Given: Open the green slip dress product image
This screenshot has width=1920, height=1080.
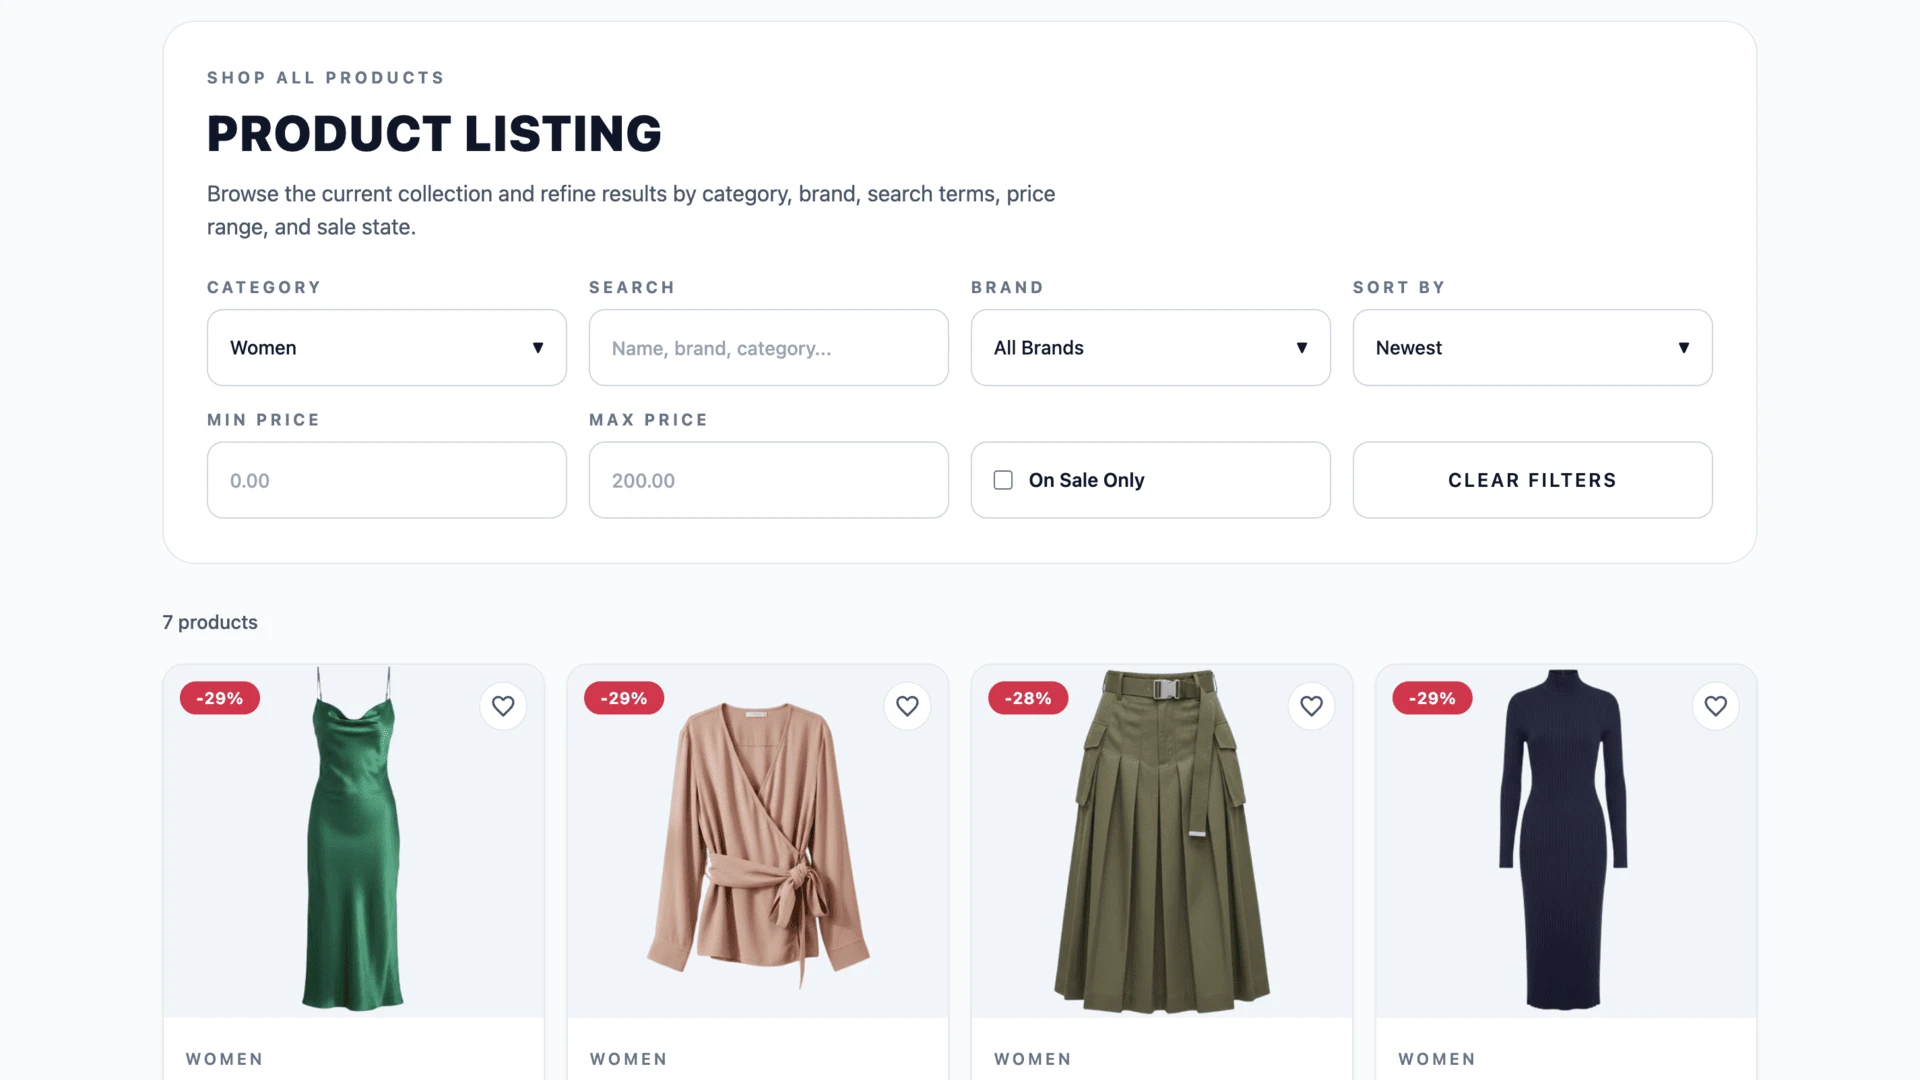Looking at the screenshot, I should [x=354, y=841].
